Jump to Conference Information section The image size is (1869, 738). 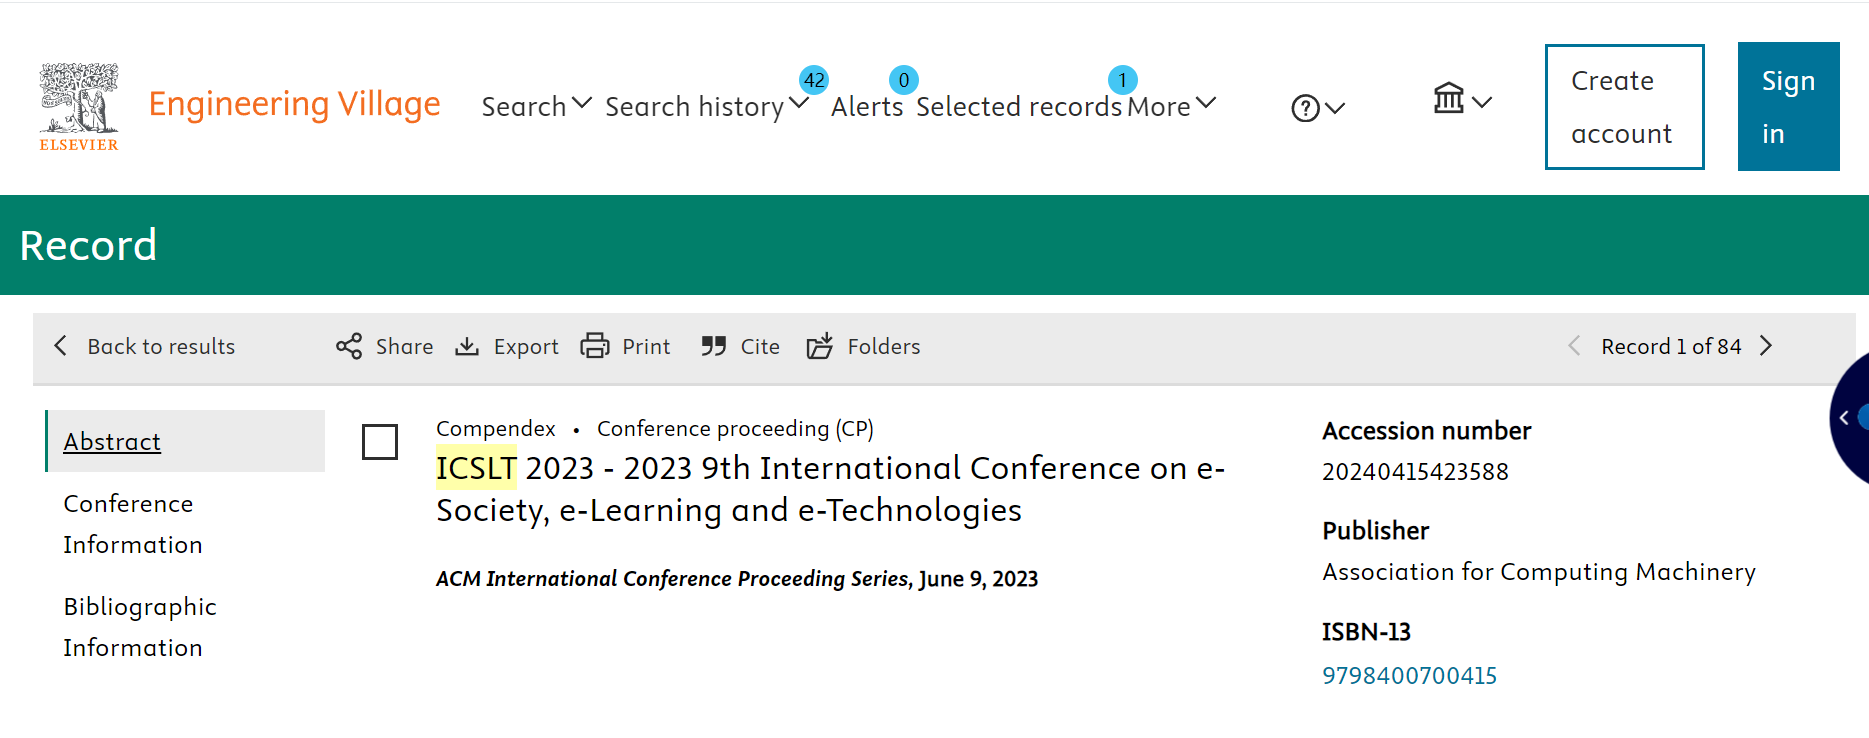pyautogui.click(x=133, y=524)
